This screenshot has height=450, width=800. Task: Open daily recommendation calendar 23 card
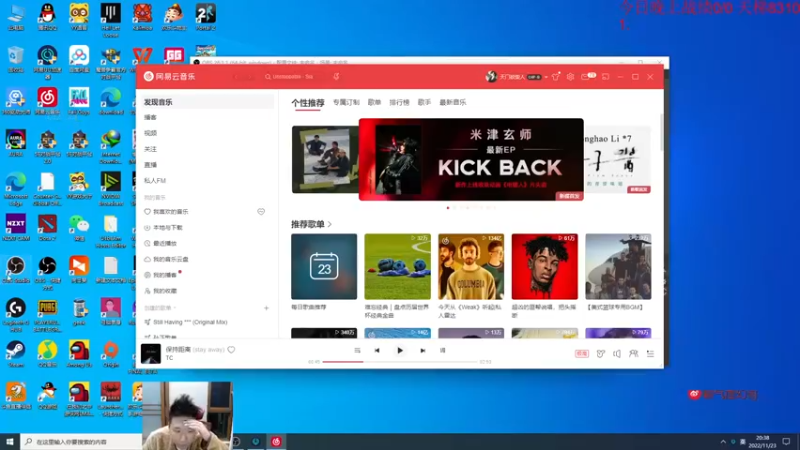[324, 266]
